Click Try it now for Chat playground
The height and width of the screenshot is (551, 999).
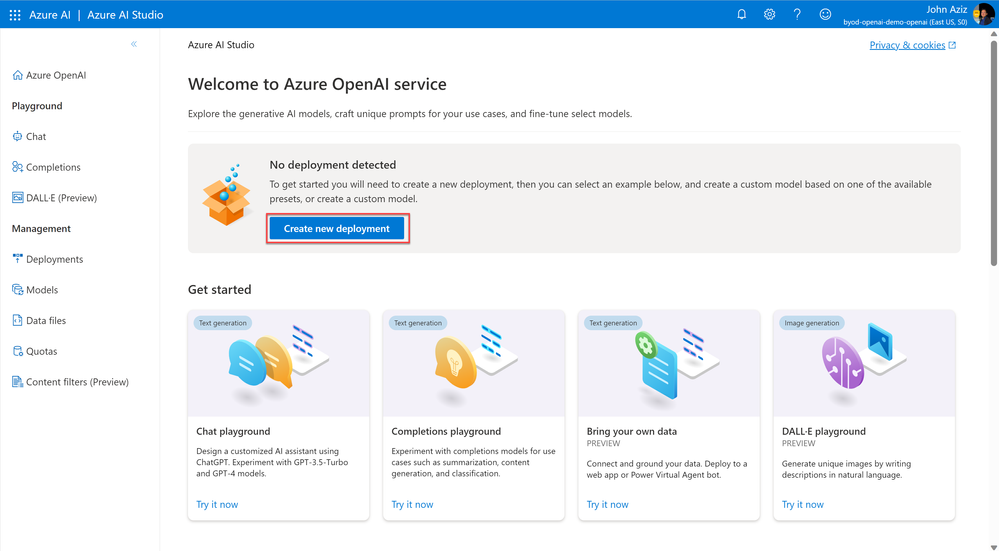(x=217, y=504)
